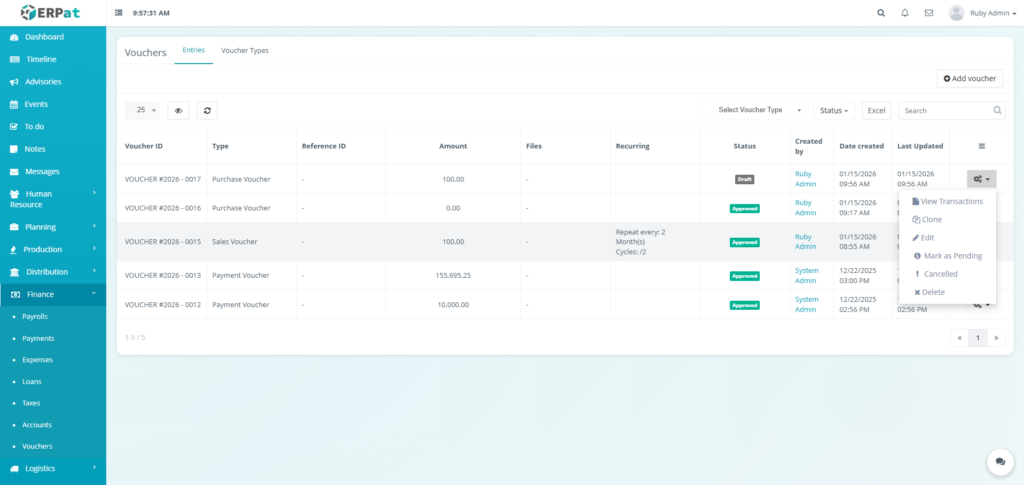Click the search magnifier icon in header
This screenshot has width=1024, height=485.
click(x=881, y=13)
